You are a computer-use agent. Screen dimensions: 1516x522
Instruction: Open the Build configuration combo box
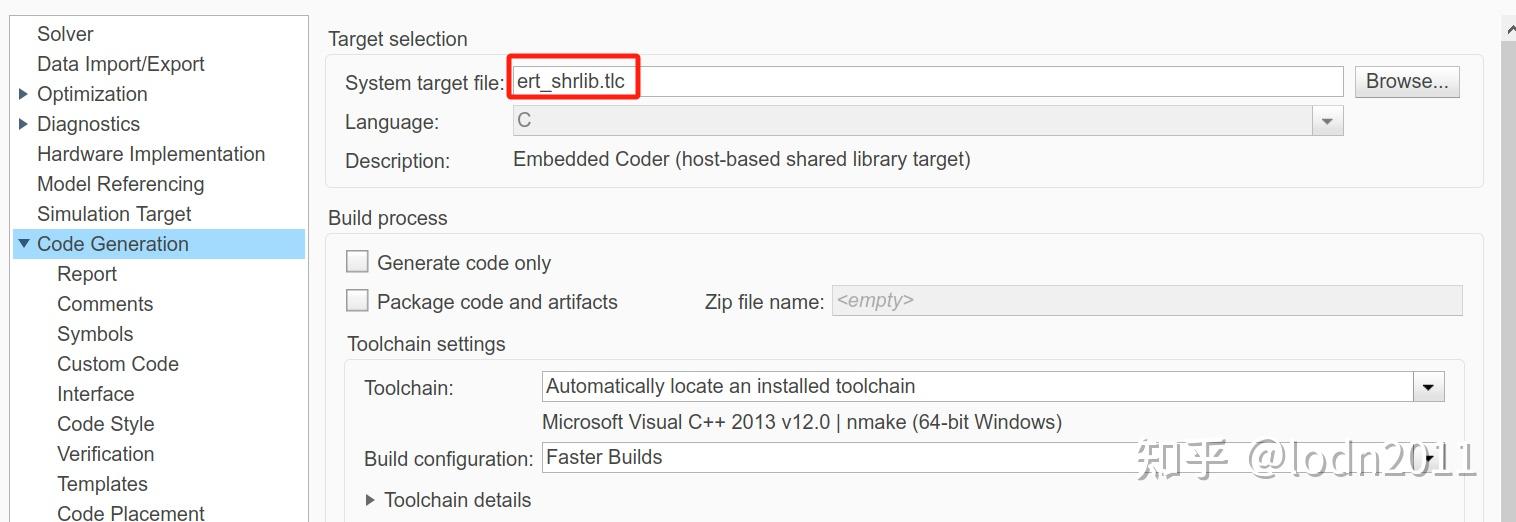tap(990, 458)
